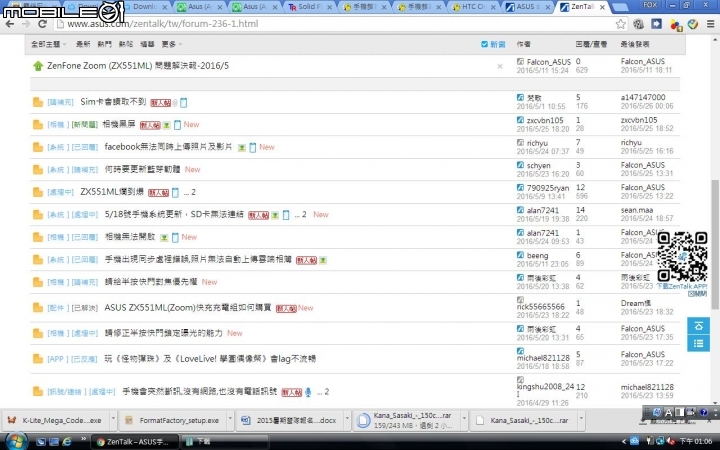Screen dimensions: 720x450
Task: Click the back-to-top arrow button on right edge
Action: click(698, 326)
